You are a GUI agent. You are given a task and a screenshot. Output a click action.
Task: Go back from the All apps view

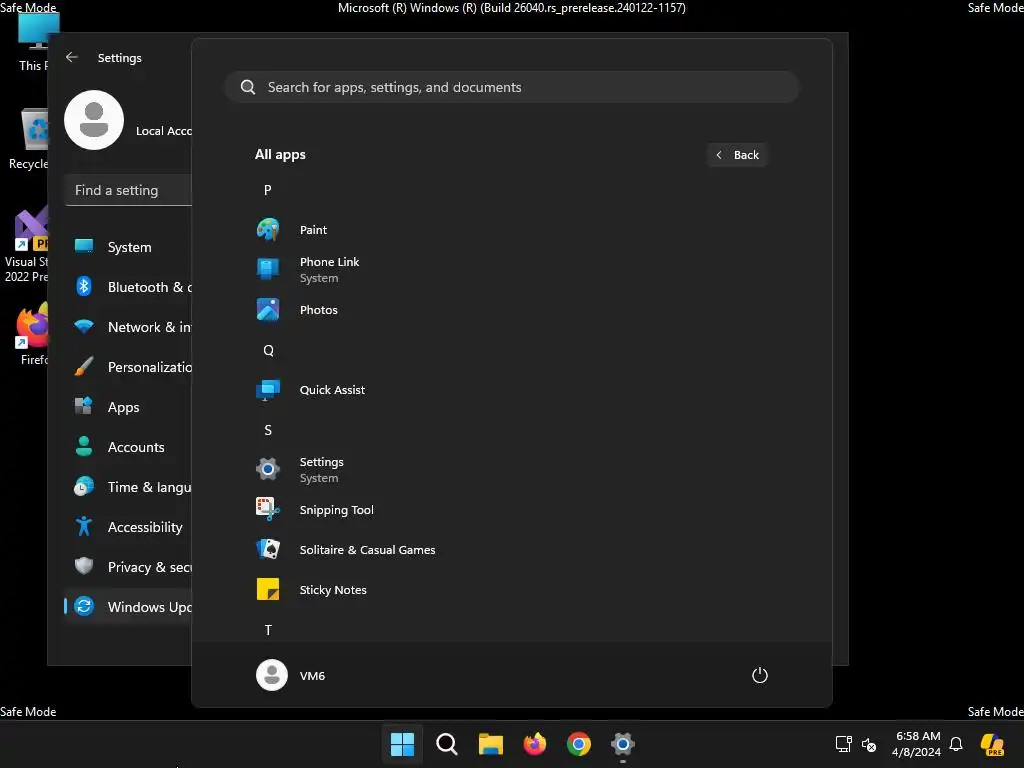[737, 155]
